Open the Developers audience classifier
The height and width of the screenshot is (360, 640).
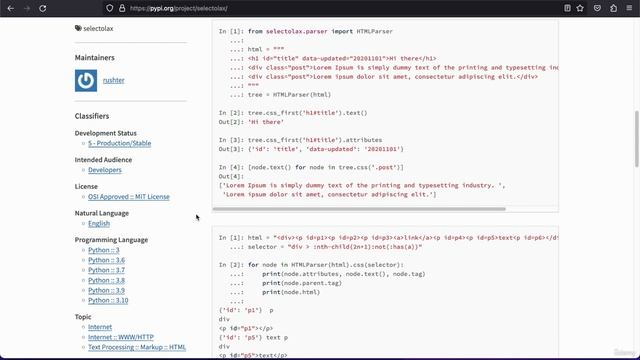(105, 170)
